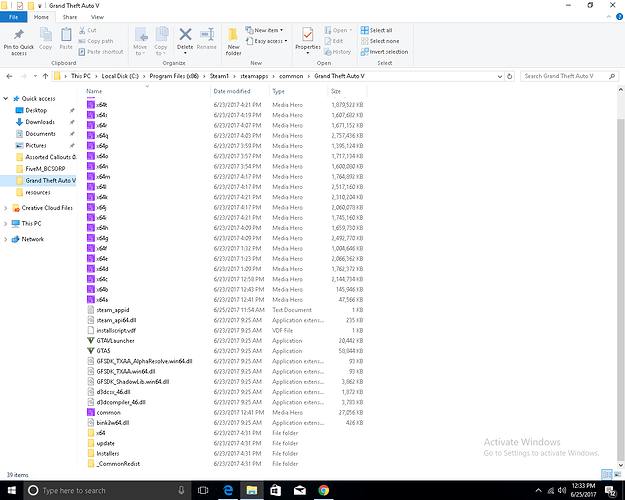Click Select all in the ribbon
This screenshot has width=625, height=500.
coord(376,30)
